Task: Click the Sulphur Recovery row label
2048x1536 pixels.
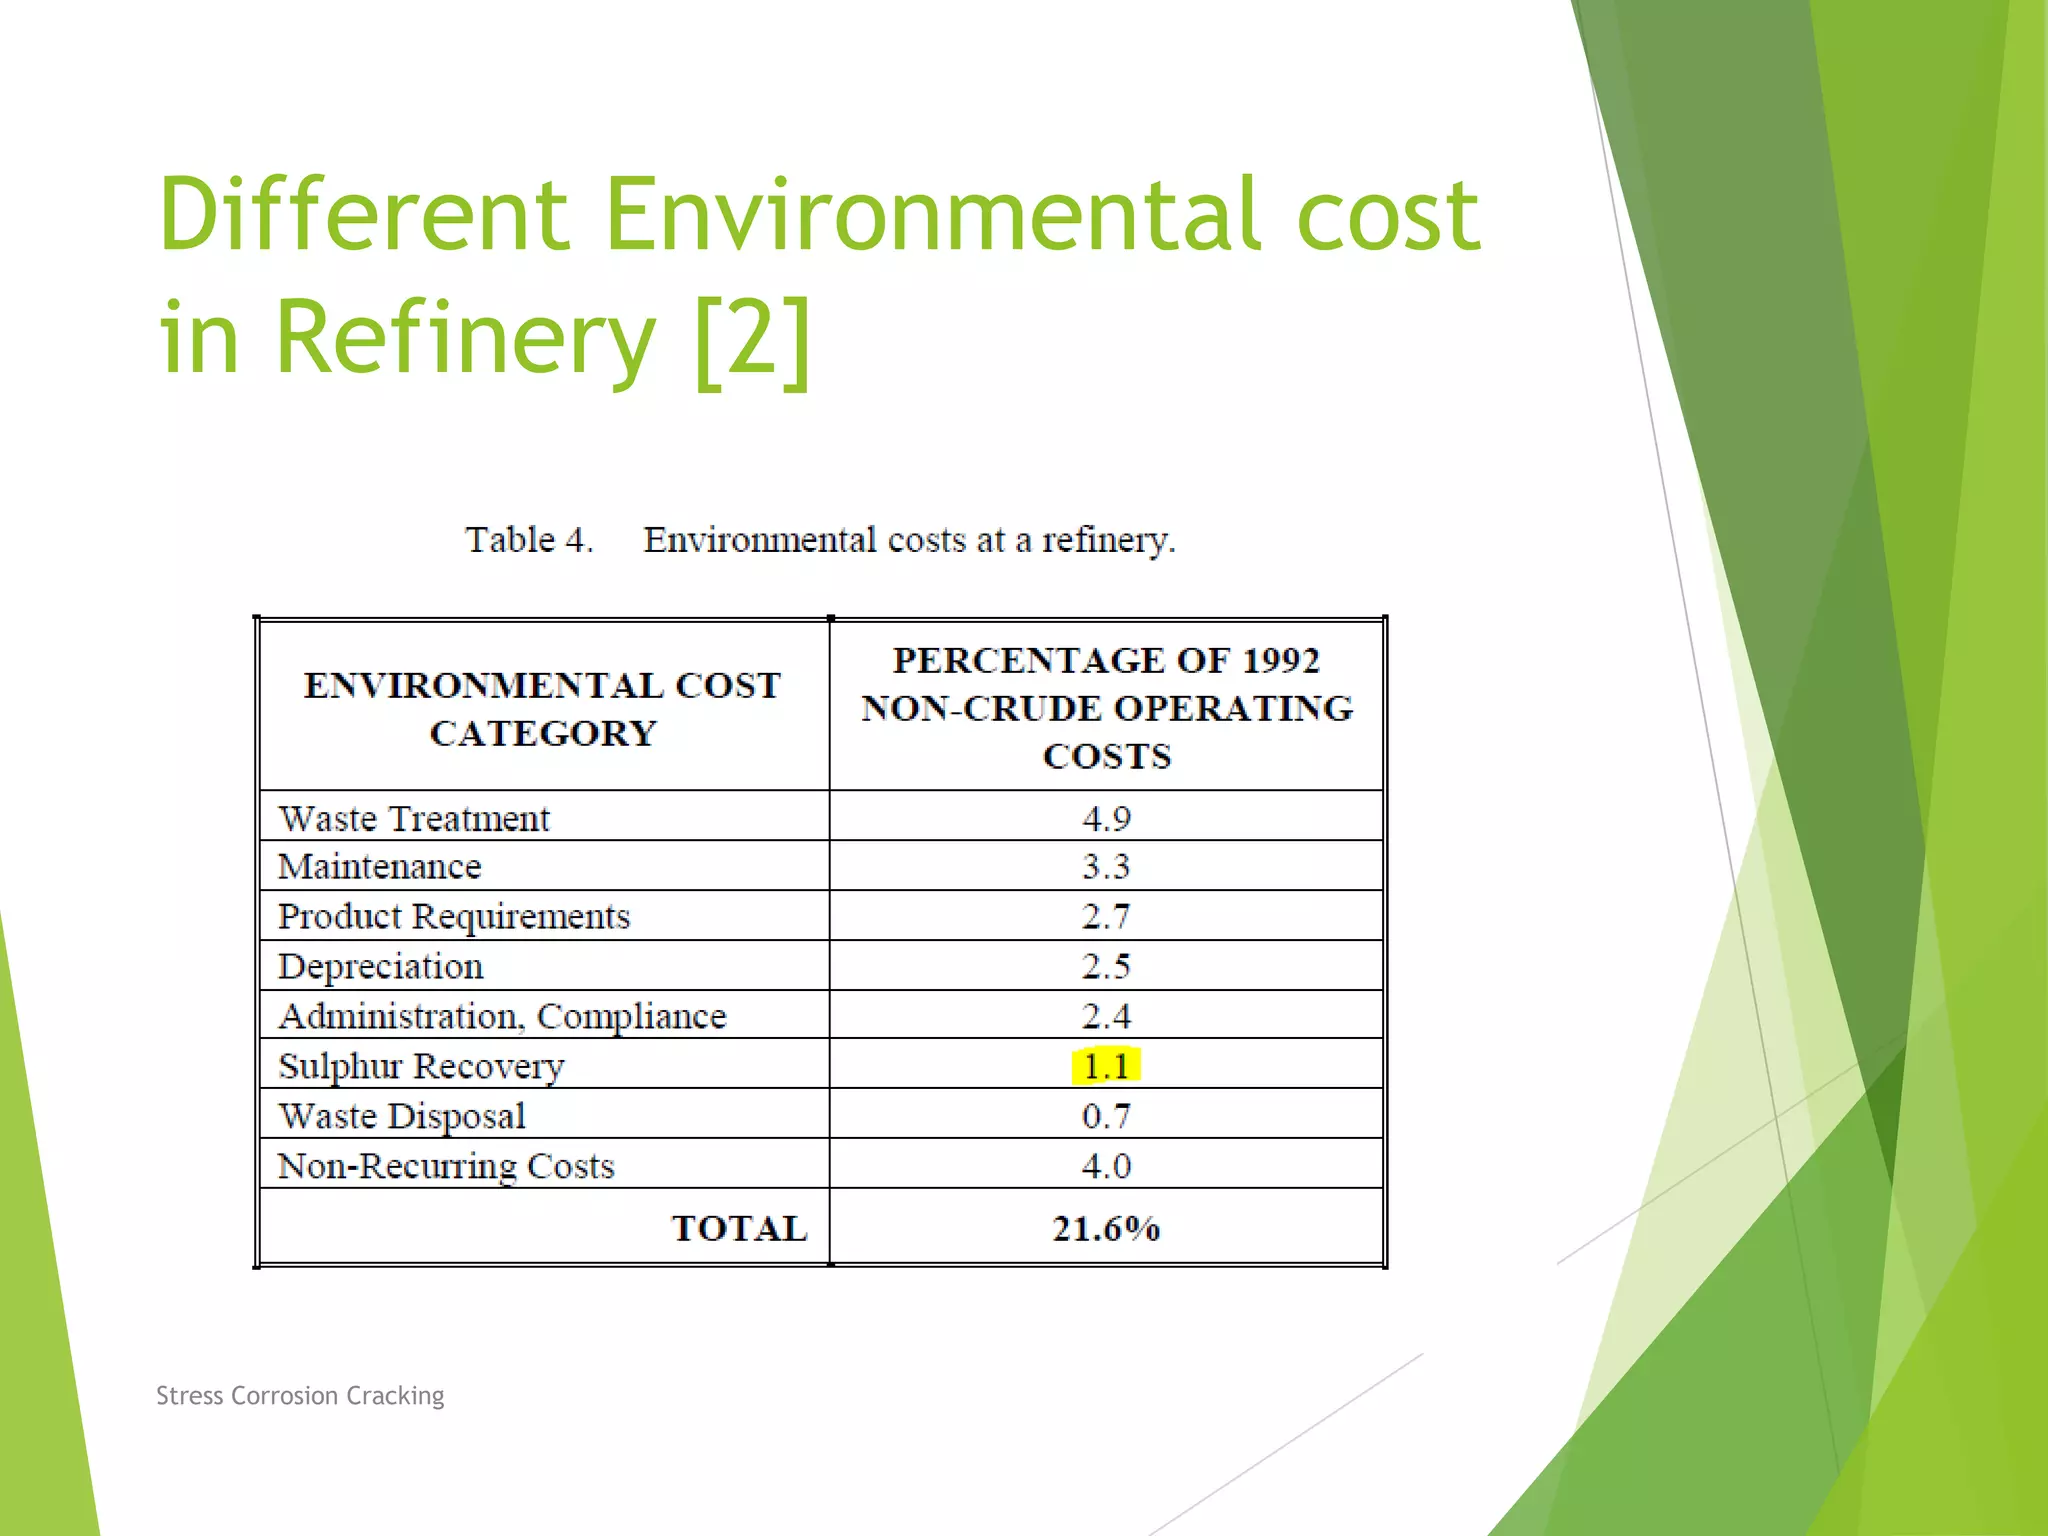Action: point(421,1066)
